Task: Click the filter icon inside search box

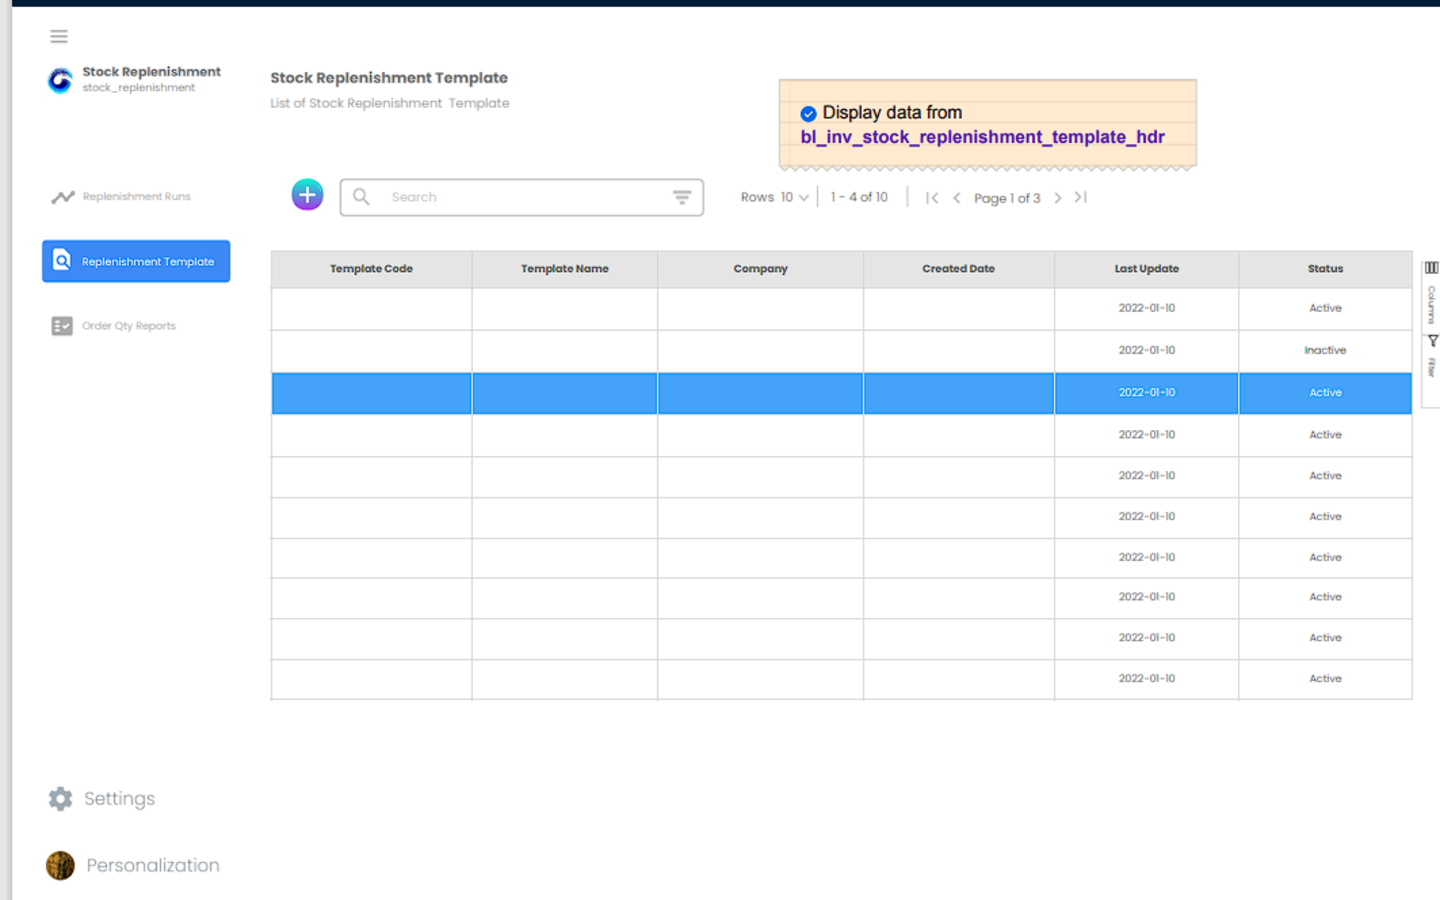Action: click(x=682, y=198)
